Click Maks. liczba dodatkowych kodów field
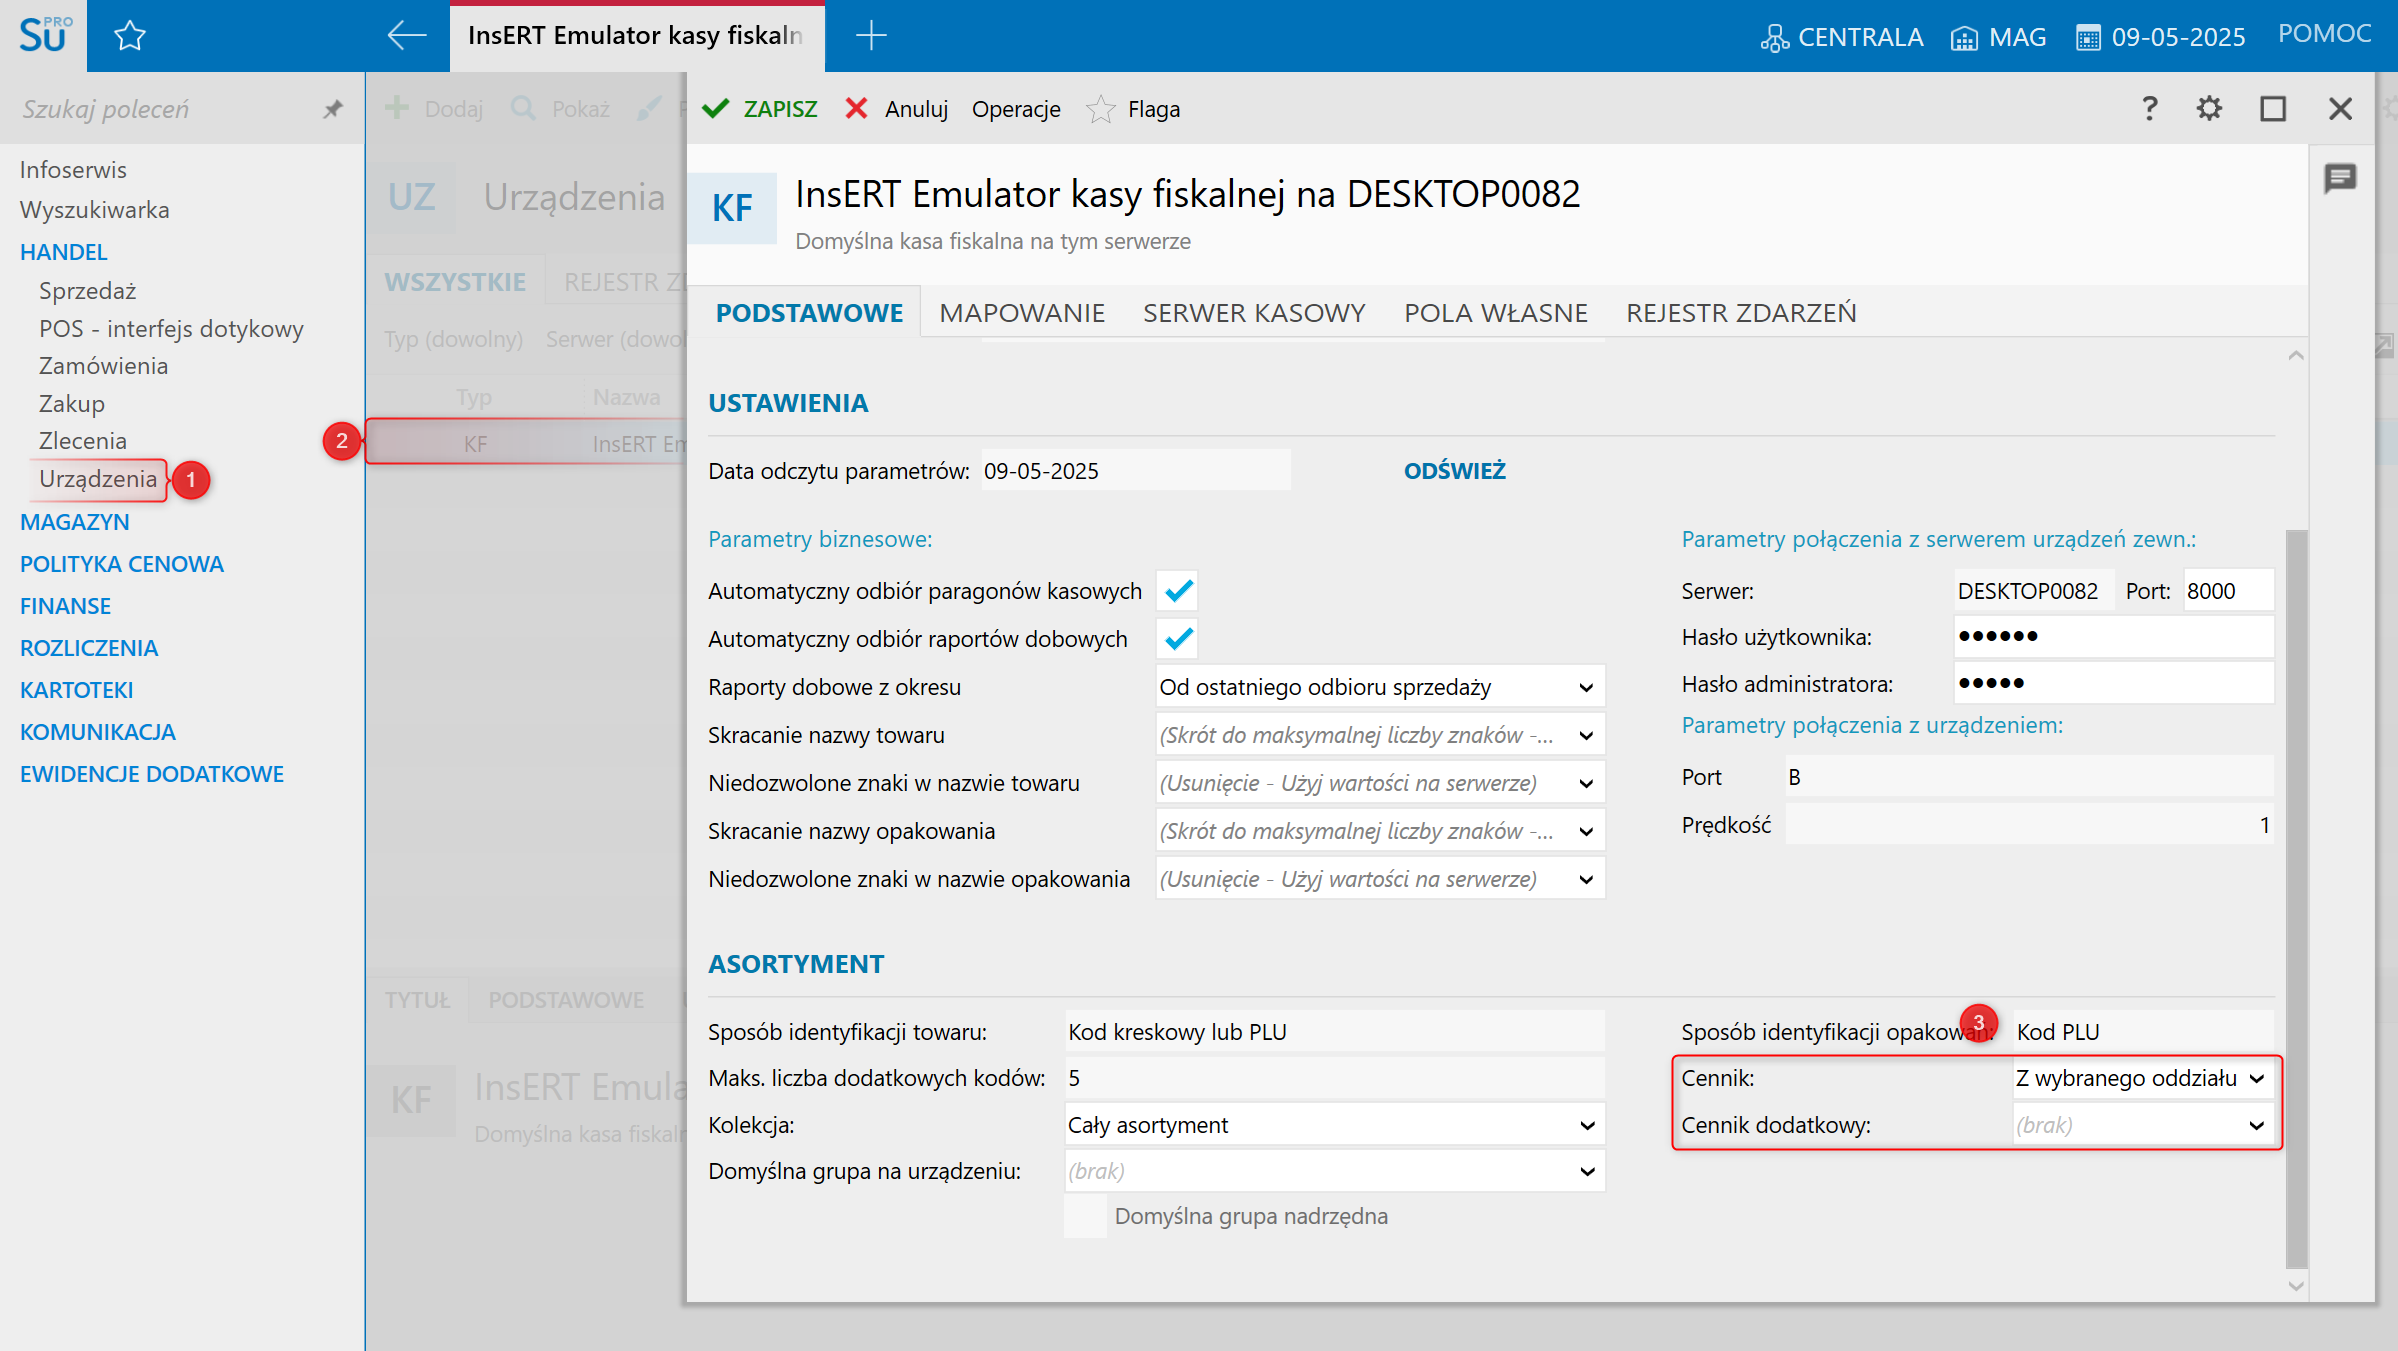 pos(1335,1078)
